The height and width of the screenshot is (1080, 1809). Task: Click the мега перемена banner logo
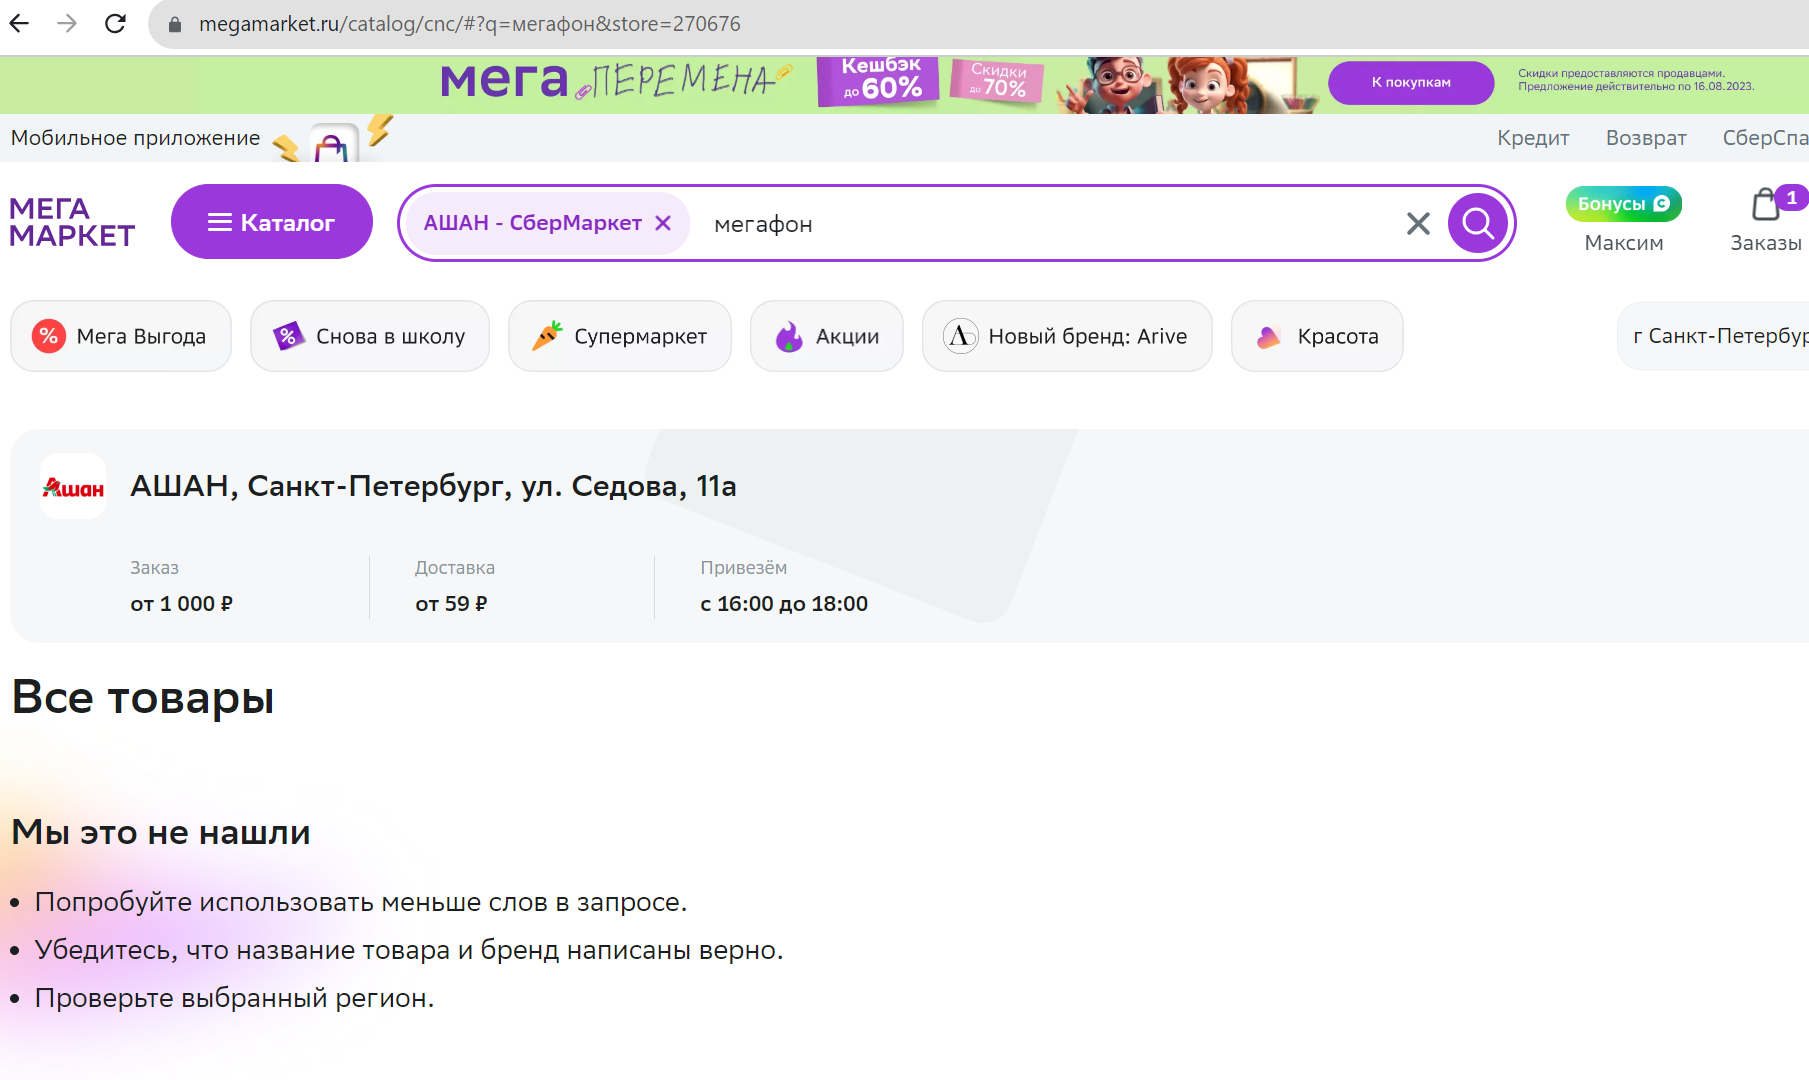[615, 80]
